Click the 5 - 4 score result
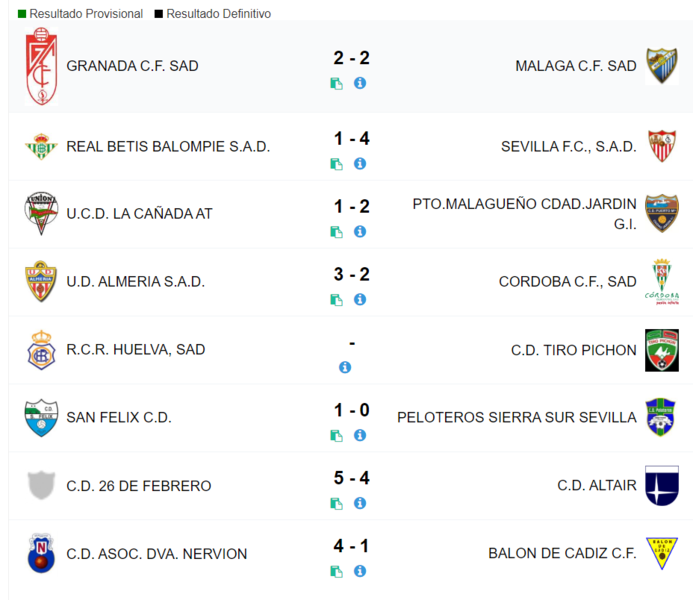The image size is (693, 600). (351, 478)
